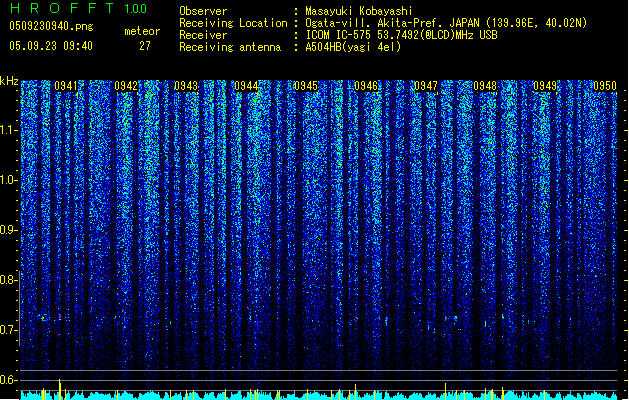
Task: Click the kHz axis unit label
Action: 9,81
